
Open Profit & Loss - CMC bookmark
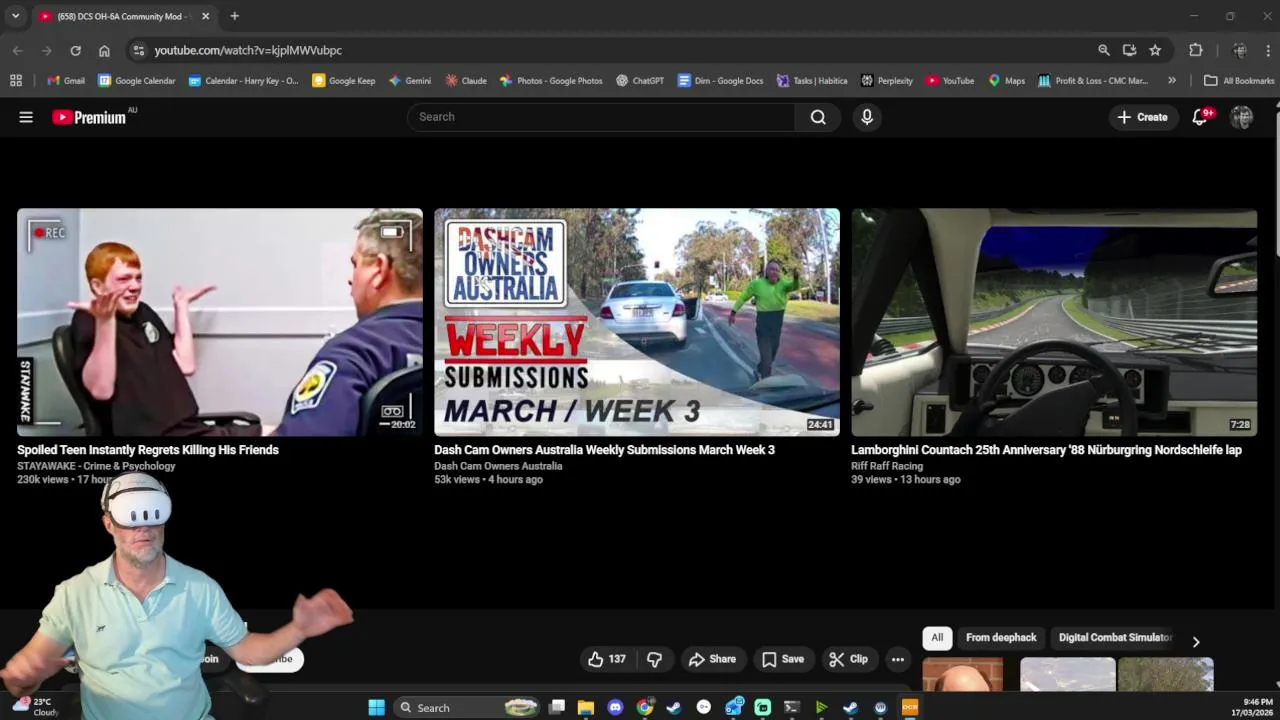[1093, 81]
